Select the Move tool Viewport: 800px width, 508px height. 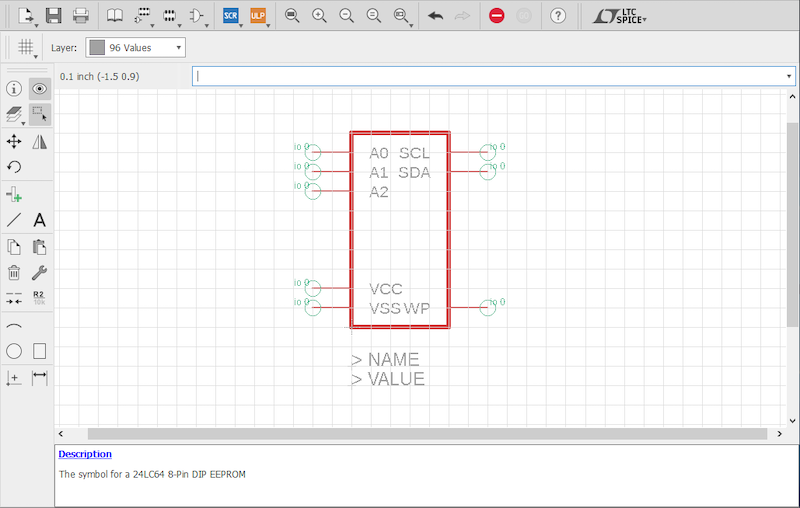tap(14, 141)
